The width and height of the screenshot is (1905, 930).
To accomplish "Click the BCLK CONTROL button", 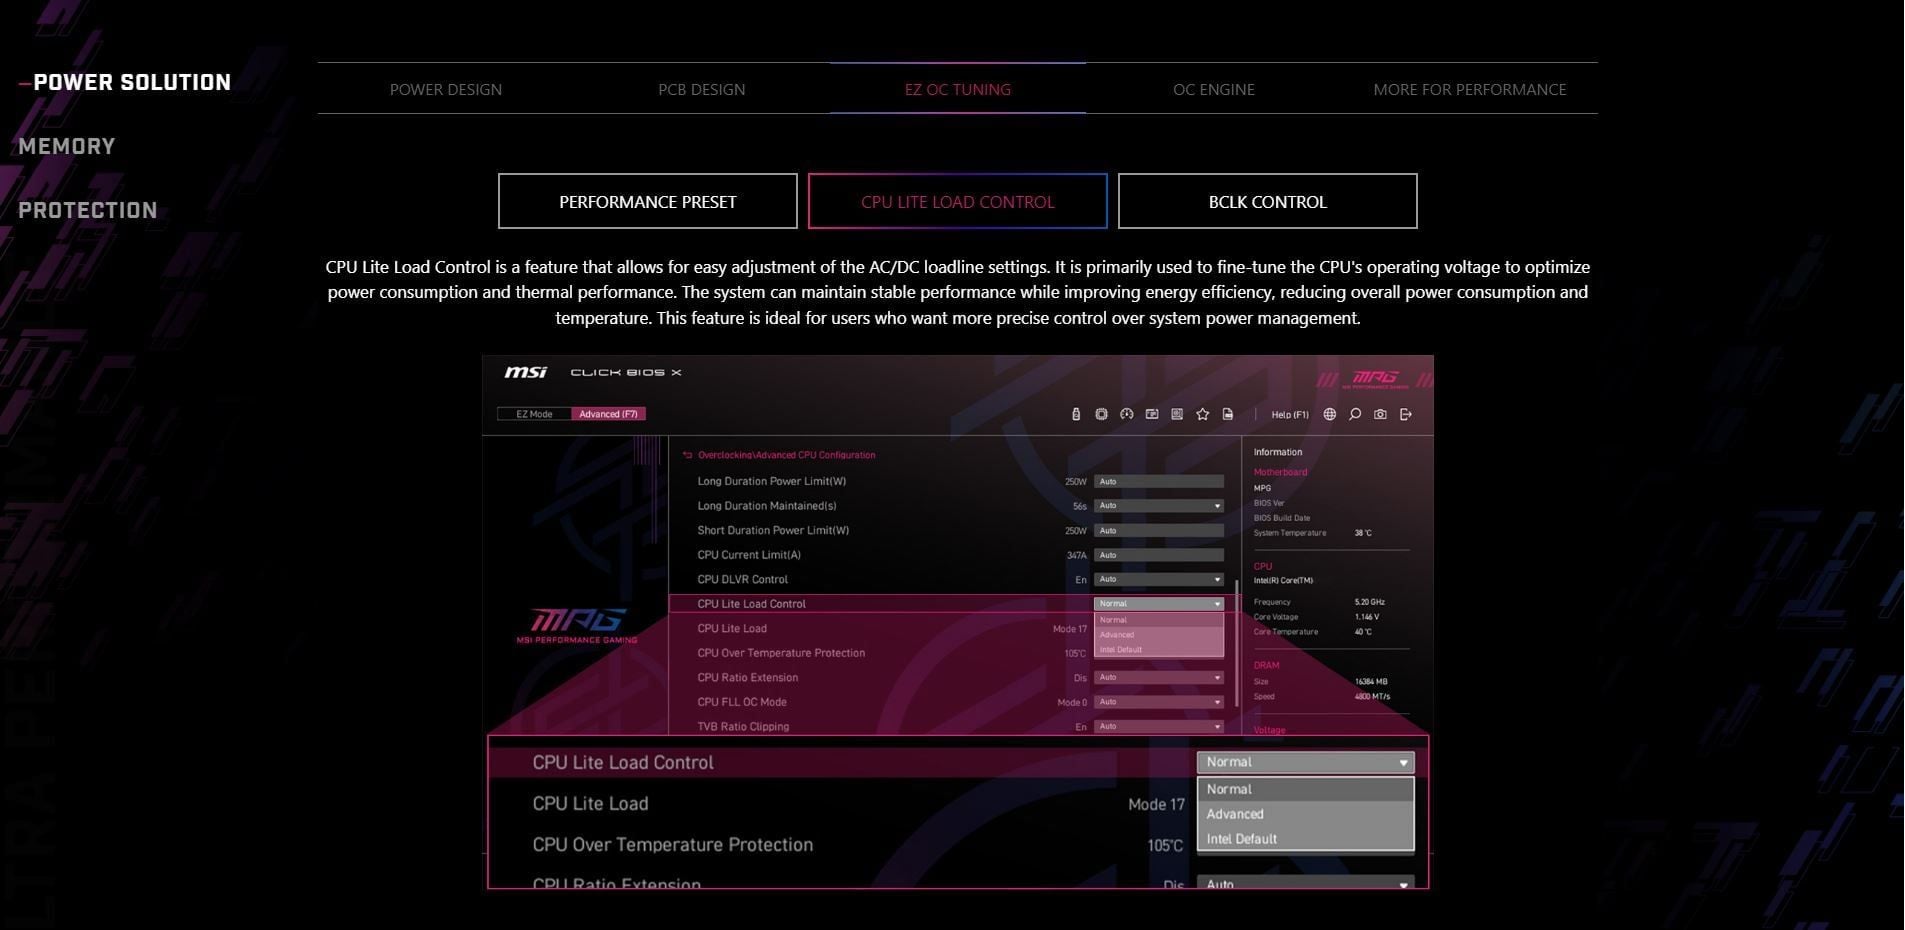I will point(1267,201).
